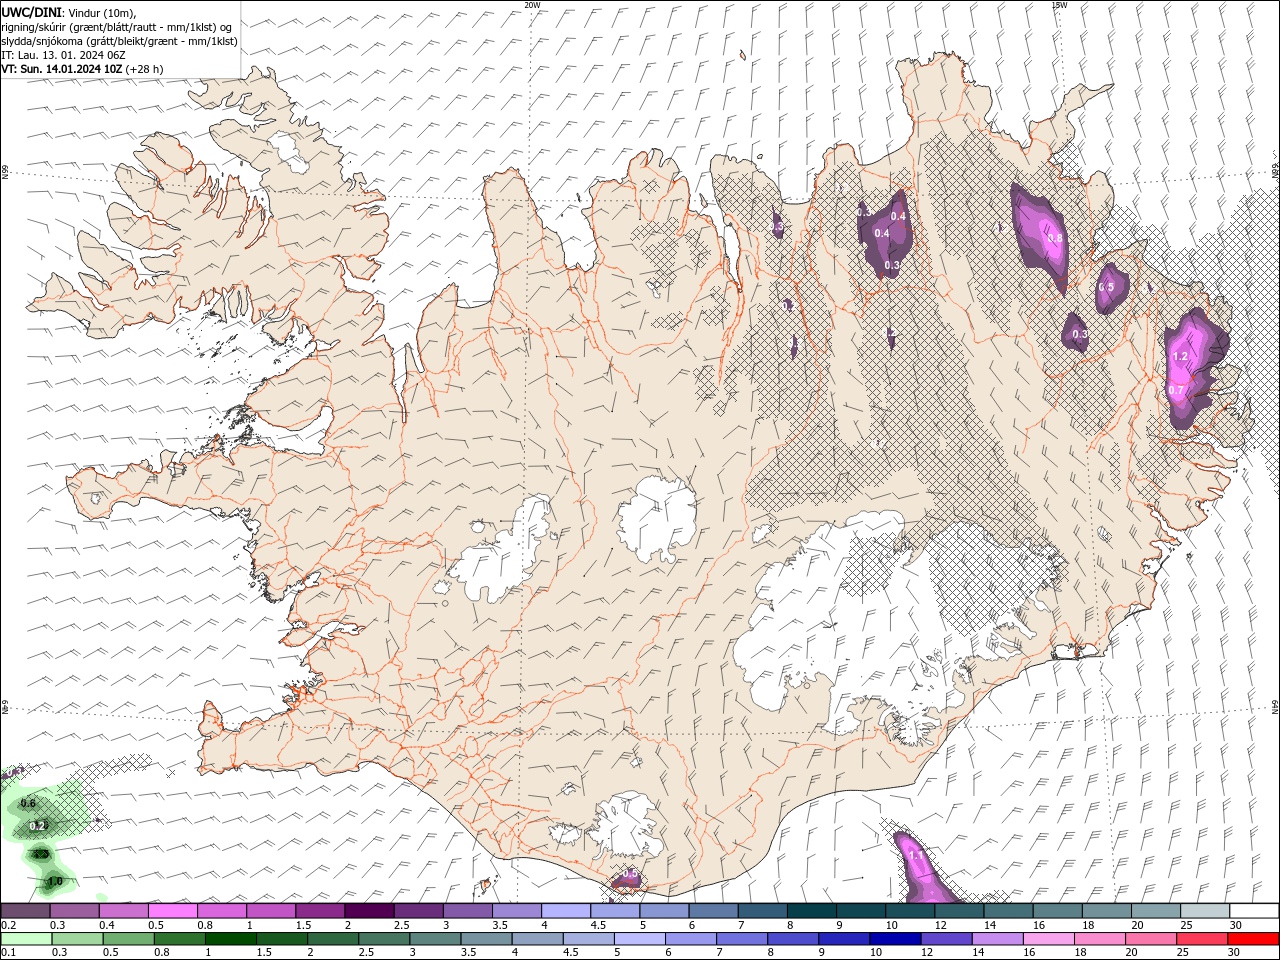Click the white Mýrdalsjökull glacier near the south coast
1280x960 pixels.
click(x=625, y=825)
